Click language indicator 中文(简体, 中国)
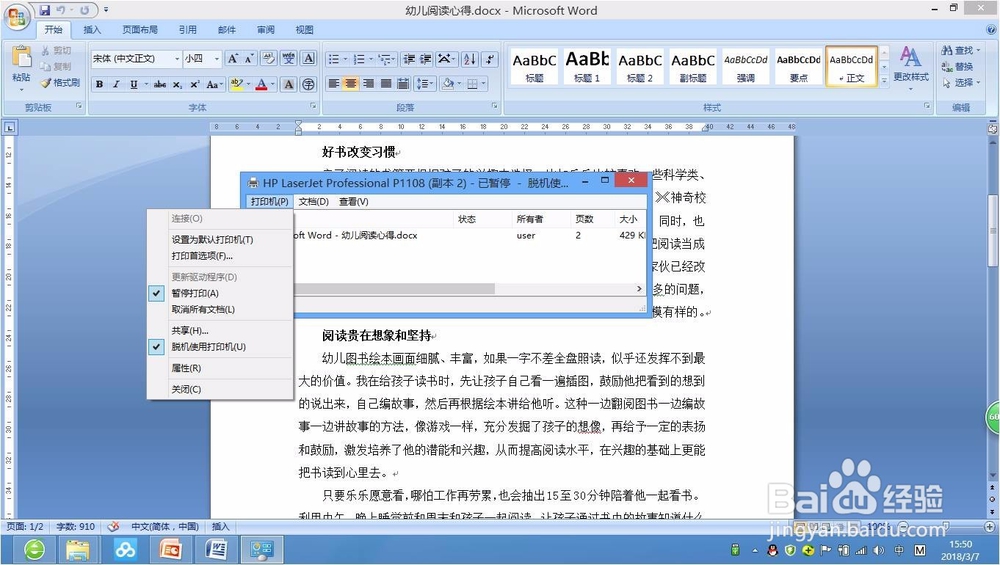The height and width of the screenshot is (565, 1000). [165, 527]
